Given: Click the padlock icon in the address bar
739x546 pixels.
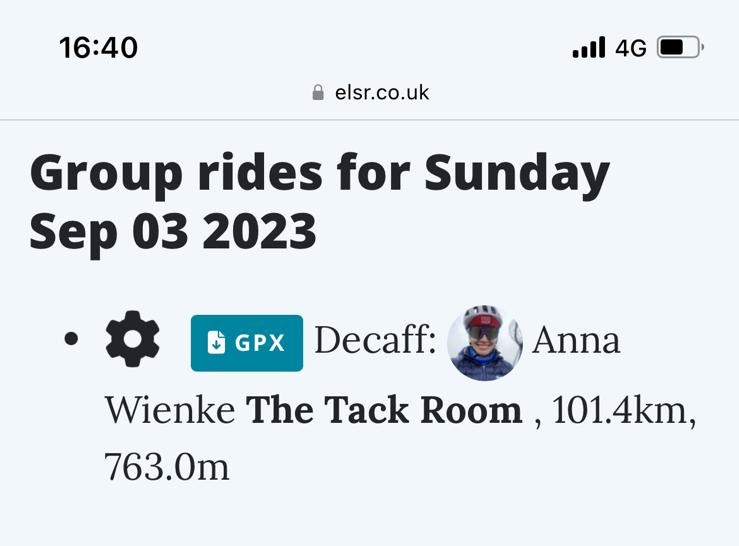Looking at the screenshot, I should click(x=318, y=92).
